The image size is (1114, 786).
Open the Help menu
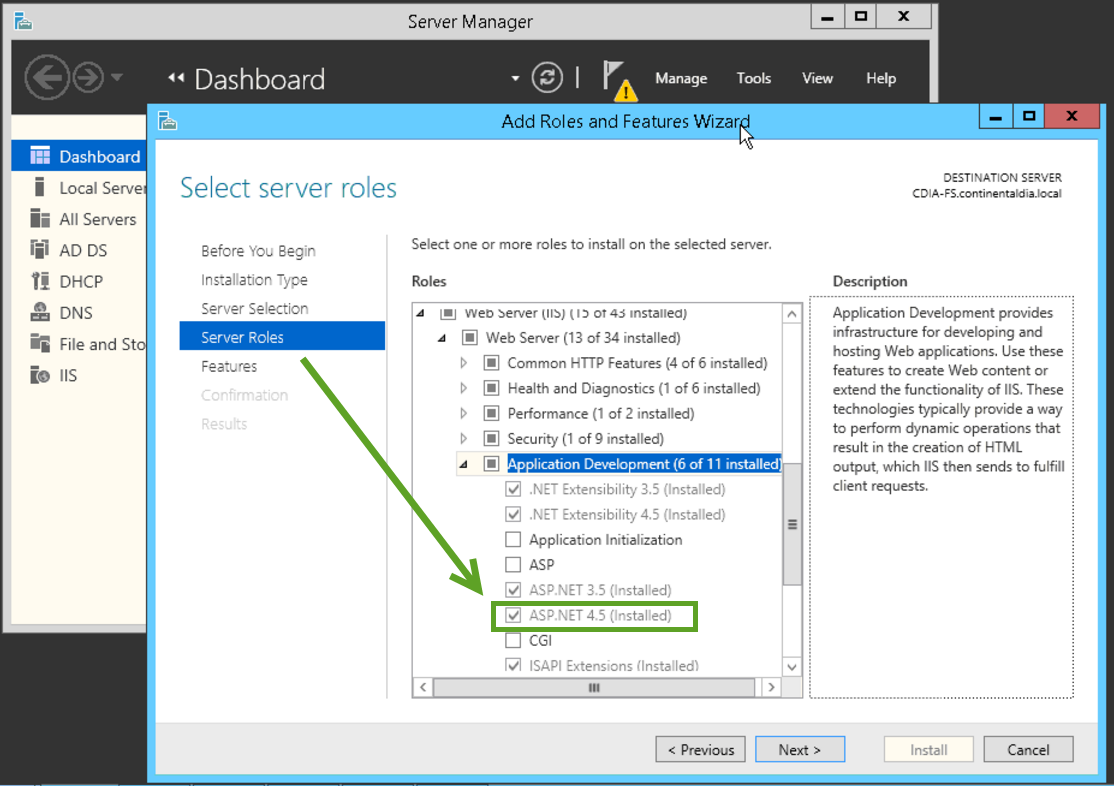pyautogui.click(x=881, y=78)
